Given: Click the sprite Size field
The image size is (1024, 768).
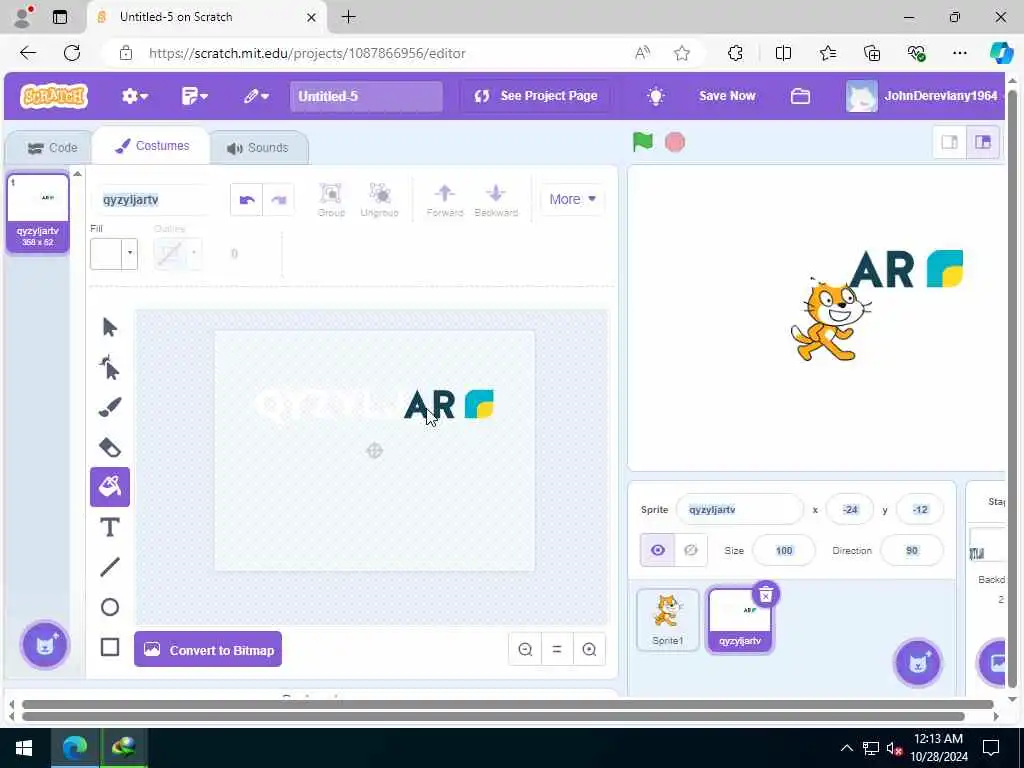Looking at the screenshot, I should point(784,551).
